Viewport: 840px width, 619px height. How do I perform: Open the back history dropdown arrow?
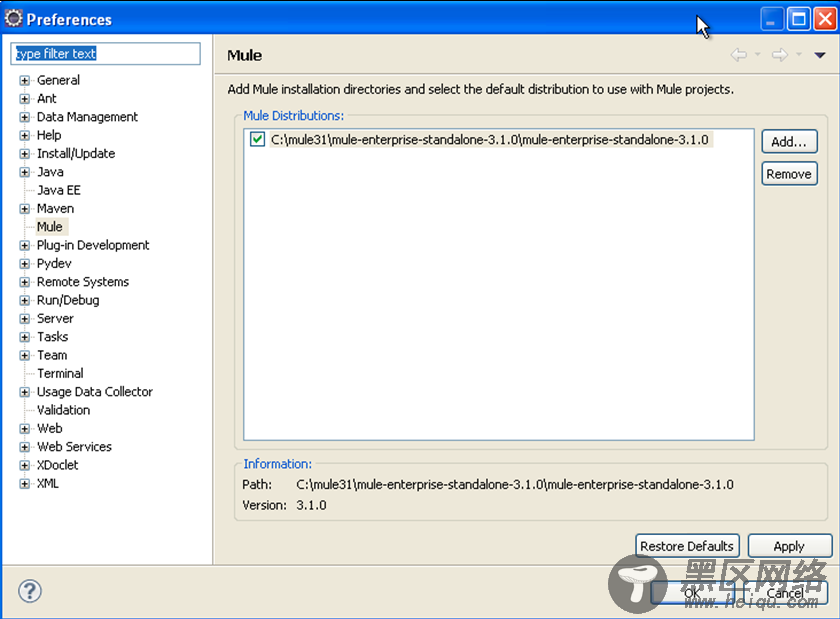point(758,54)
